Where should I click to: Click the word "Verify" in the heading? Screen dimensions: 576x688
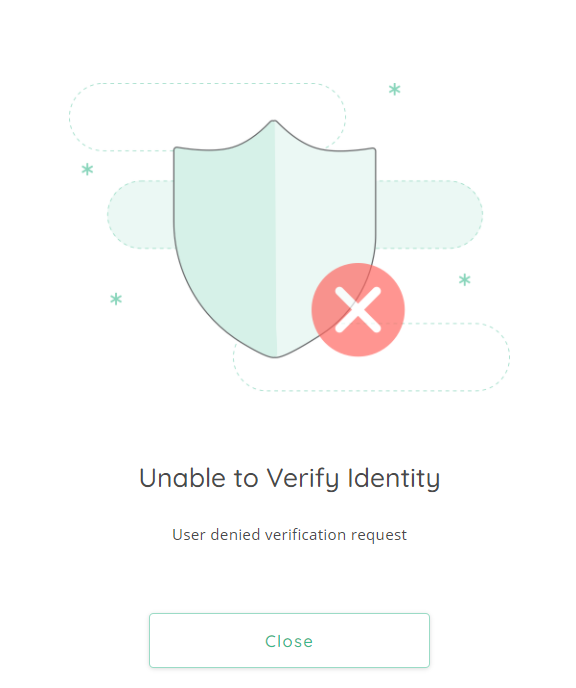click(x=303, y=479)
